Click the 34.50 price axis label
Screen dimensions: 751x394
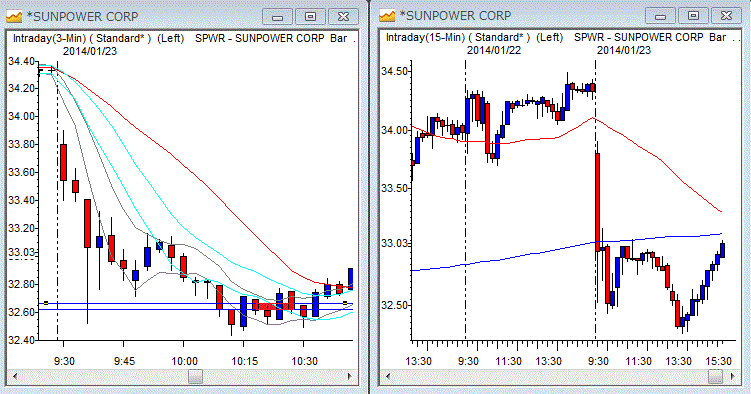(395, 72)
